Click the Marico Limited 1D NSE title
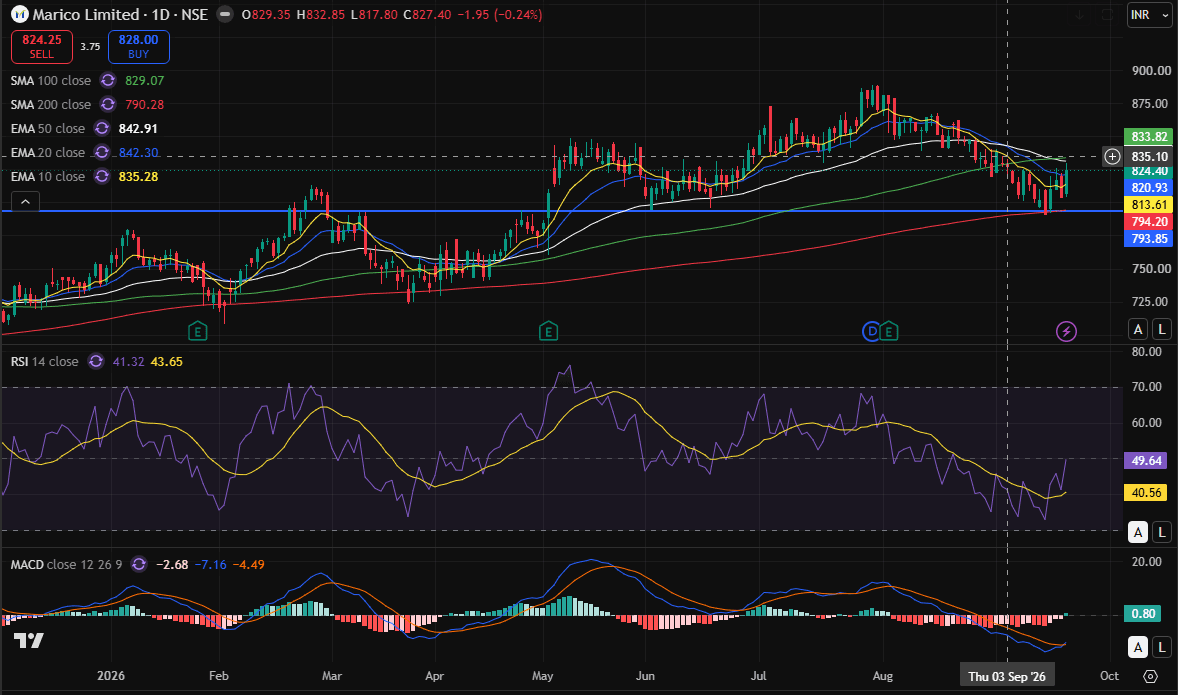 coord(120,14)
